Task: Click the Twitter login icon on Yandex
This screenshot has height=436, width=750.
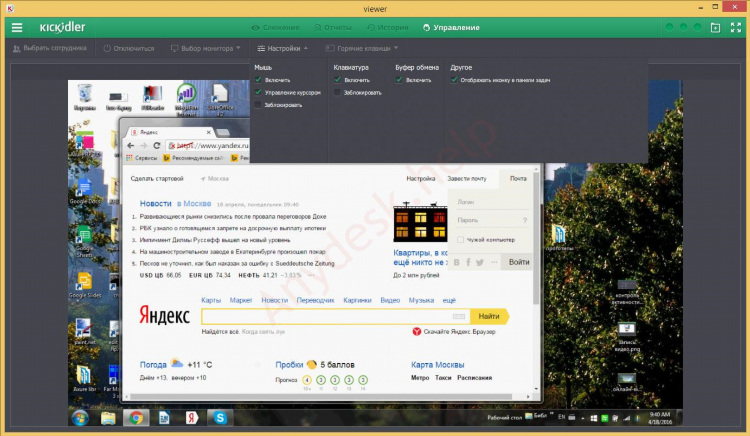Action: pyautogui.click(x=480, y=262)
